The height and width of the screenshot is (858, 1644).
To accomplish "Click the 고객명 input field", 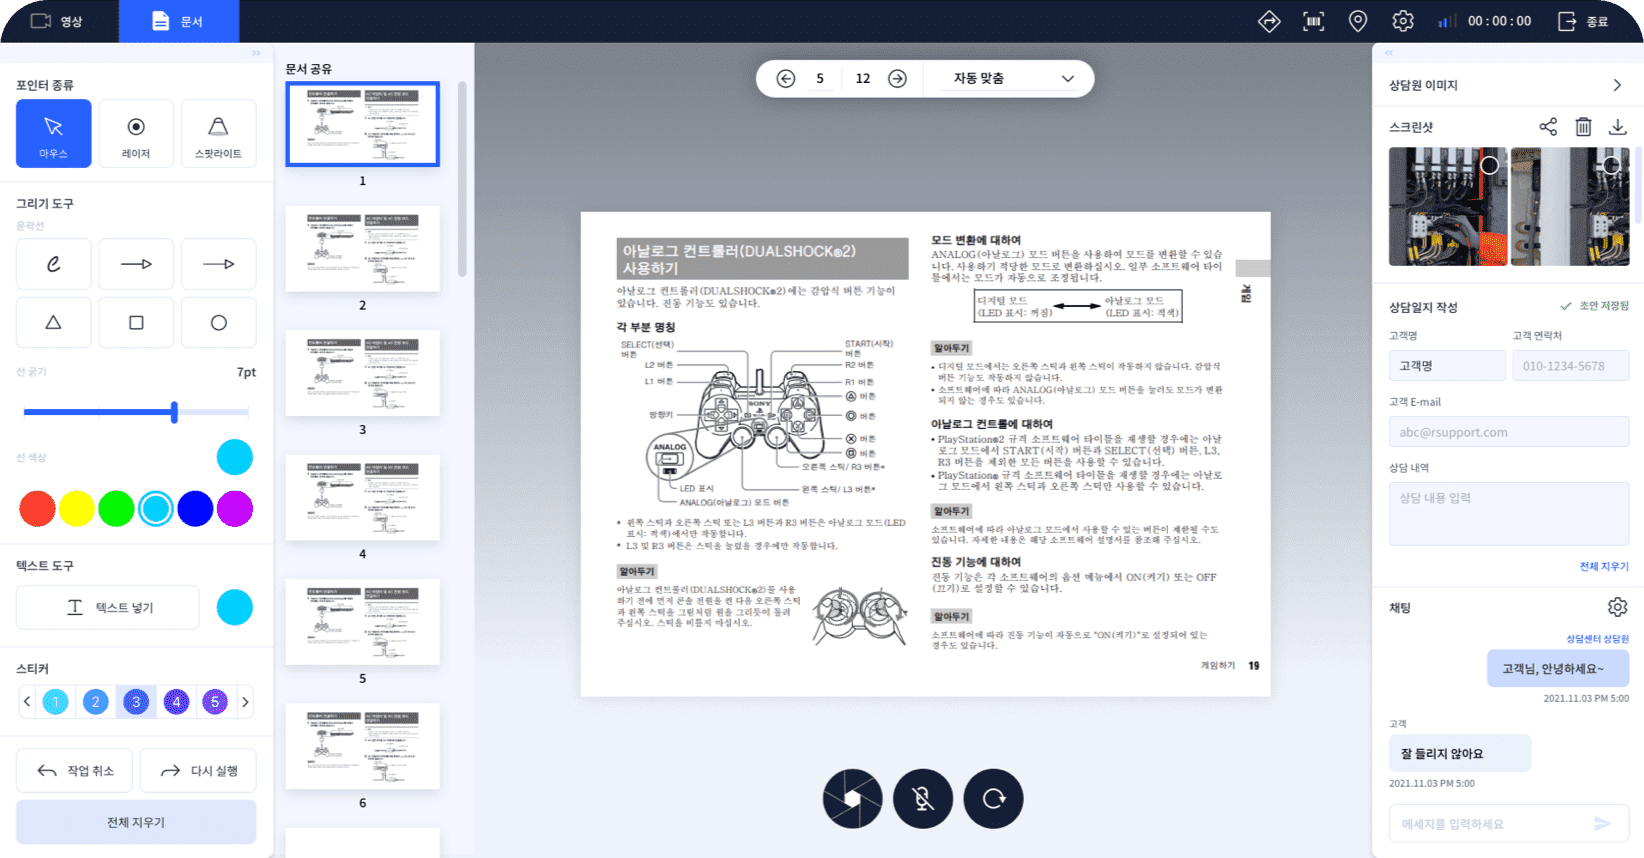I will (1447, 366).
